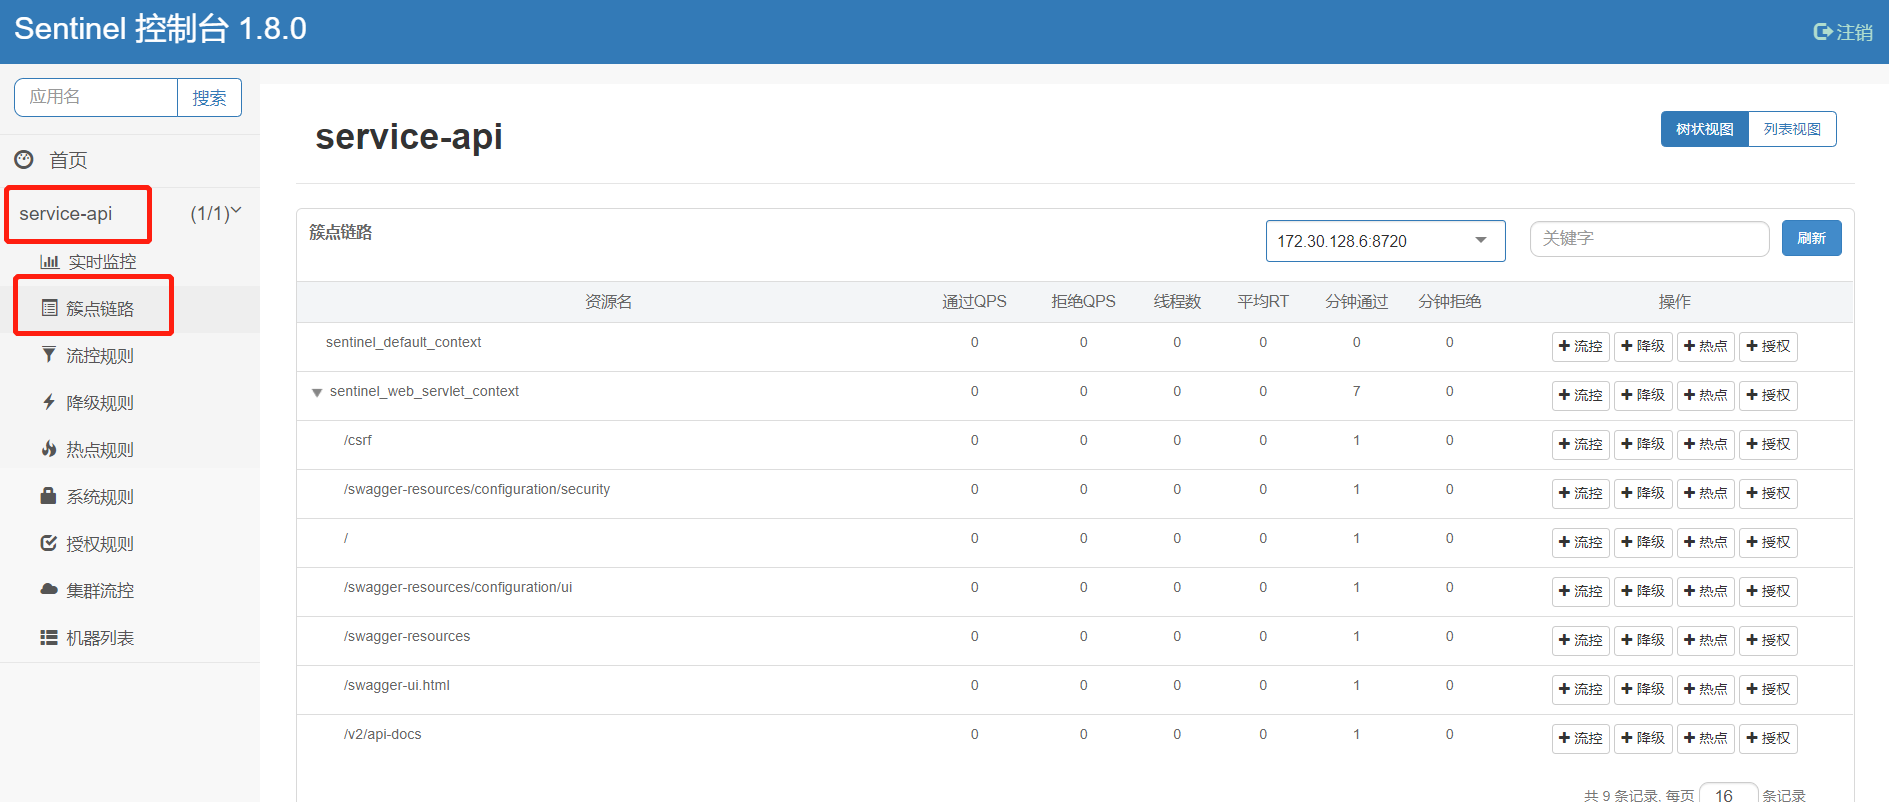Add 授权 rule for /csrf
Viewport: 1889px width, 802px height.
point(1768,444)
